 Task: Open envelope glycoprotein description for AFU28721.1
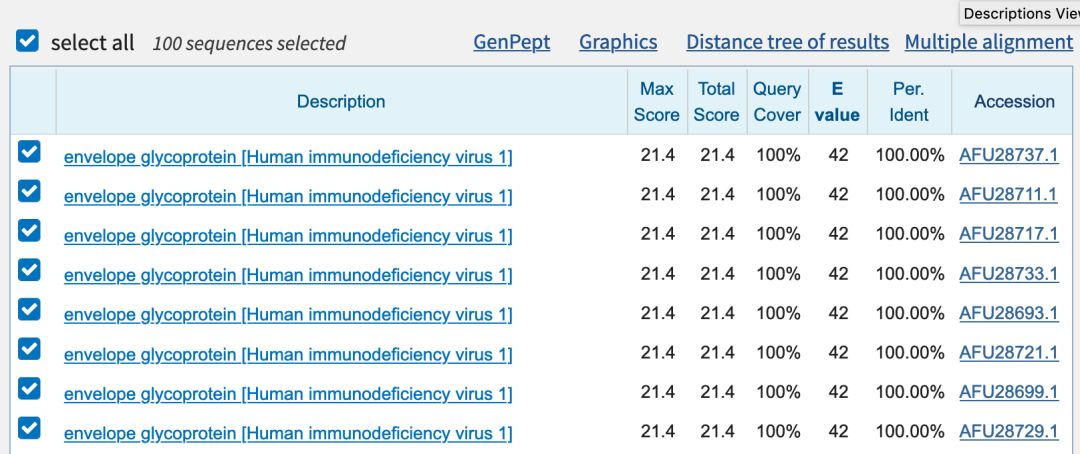(x=288, y=355)
